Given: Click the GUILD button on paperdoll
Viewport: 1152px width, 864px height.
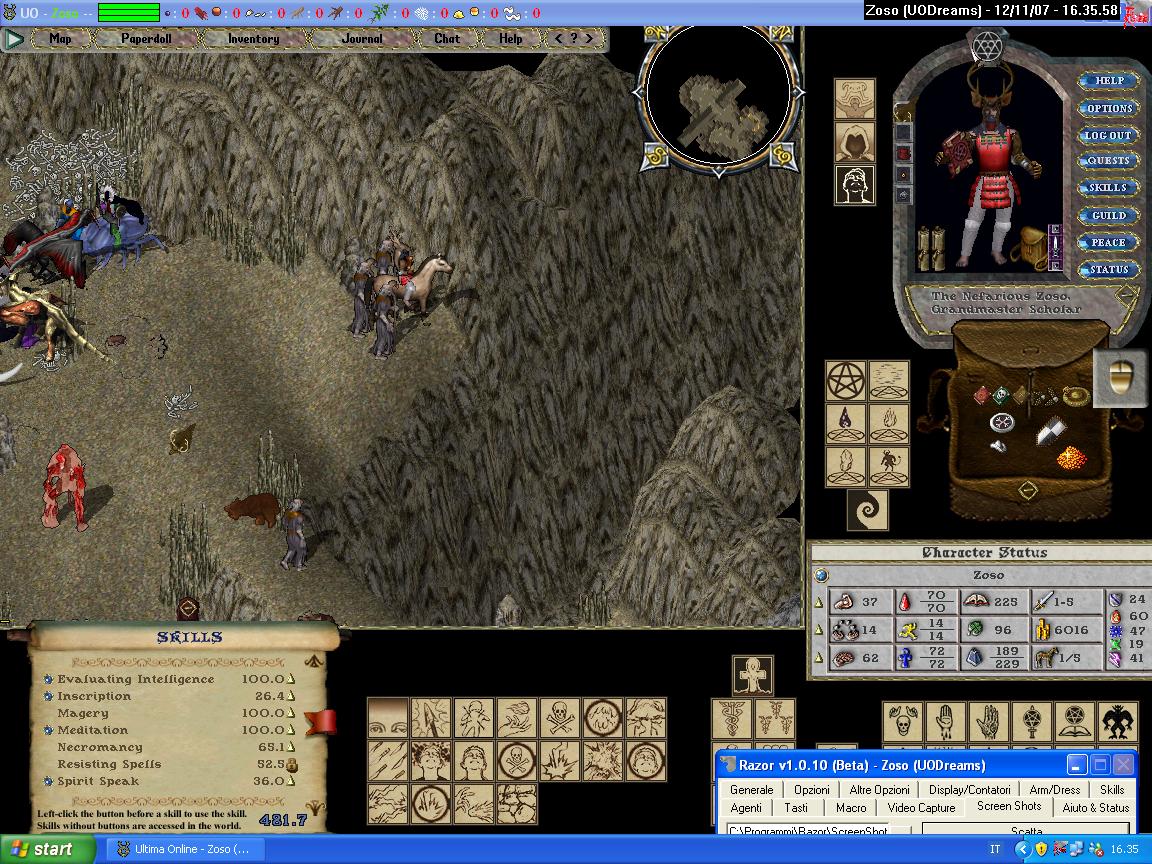Looking at the screenshot, I should 1109,215.
